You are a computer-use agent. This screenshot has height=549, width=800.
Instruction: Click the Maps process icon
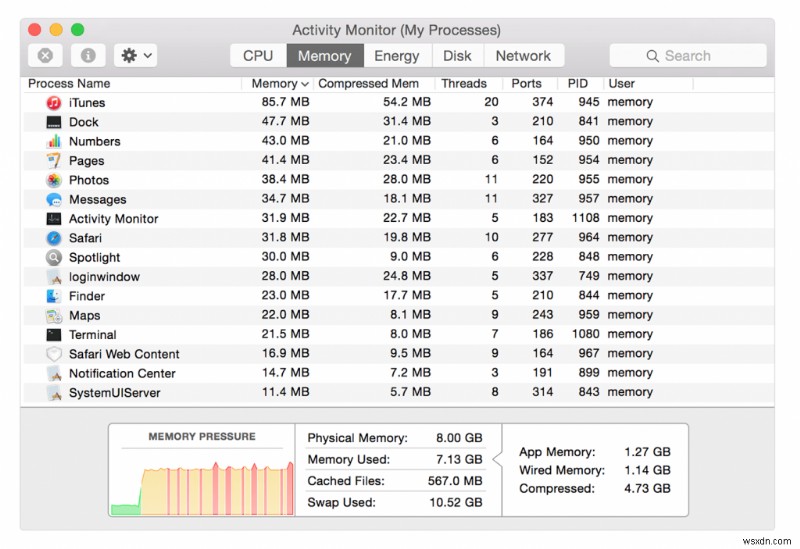coord(54,315)
